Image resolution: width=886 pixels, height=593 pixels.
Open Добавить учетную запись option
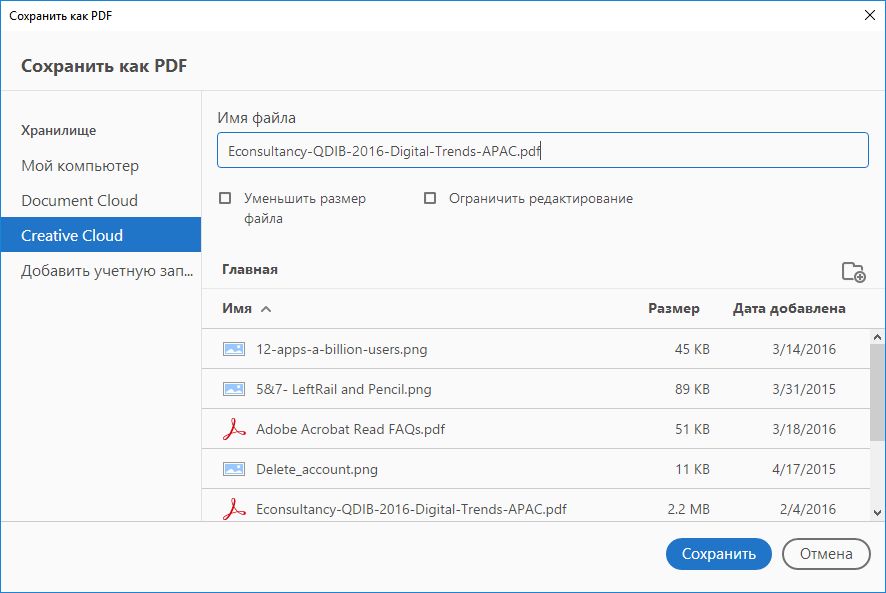coord(105,271)
